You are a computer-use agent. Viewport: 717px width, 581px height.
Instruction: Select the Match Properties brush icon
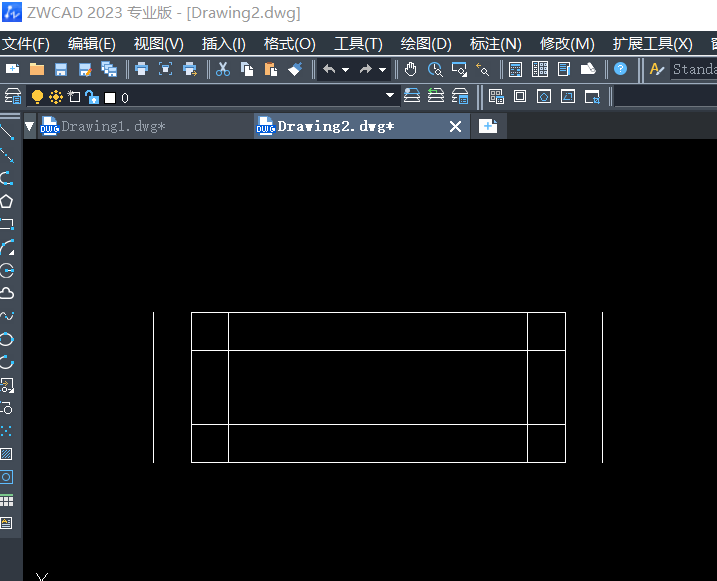(295, 69)
